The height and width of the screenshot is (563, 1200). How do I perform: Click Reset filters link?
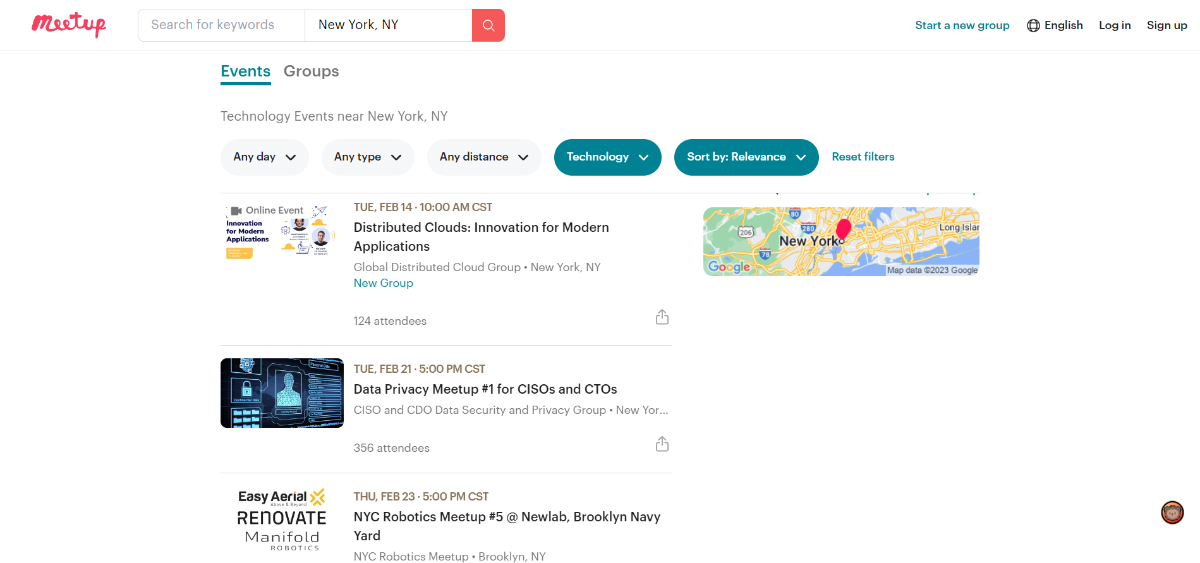click(x=863, y=157)
